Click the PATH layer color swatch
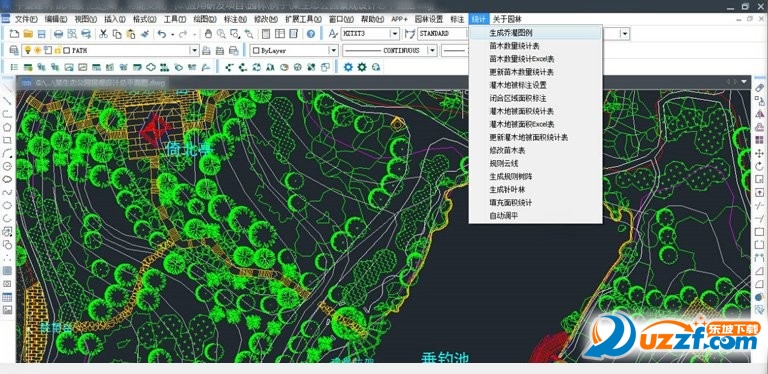Screen dimensions: 768x374 tap(66, 50)
